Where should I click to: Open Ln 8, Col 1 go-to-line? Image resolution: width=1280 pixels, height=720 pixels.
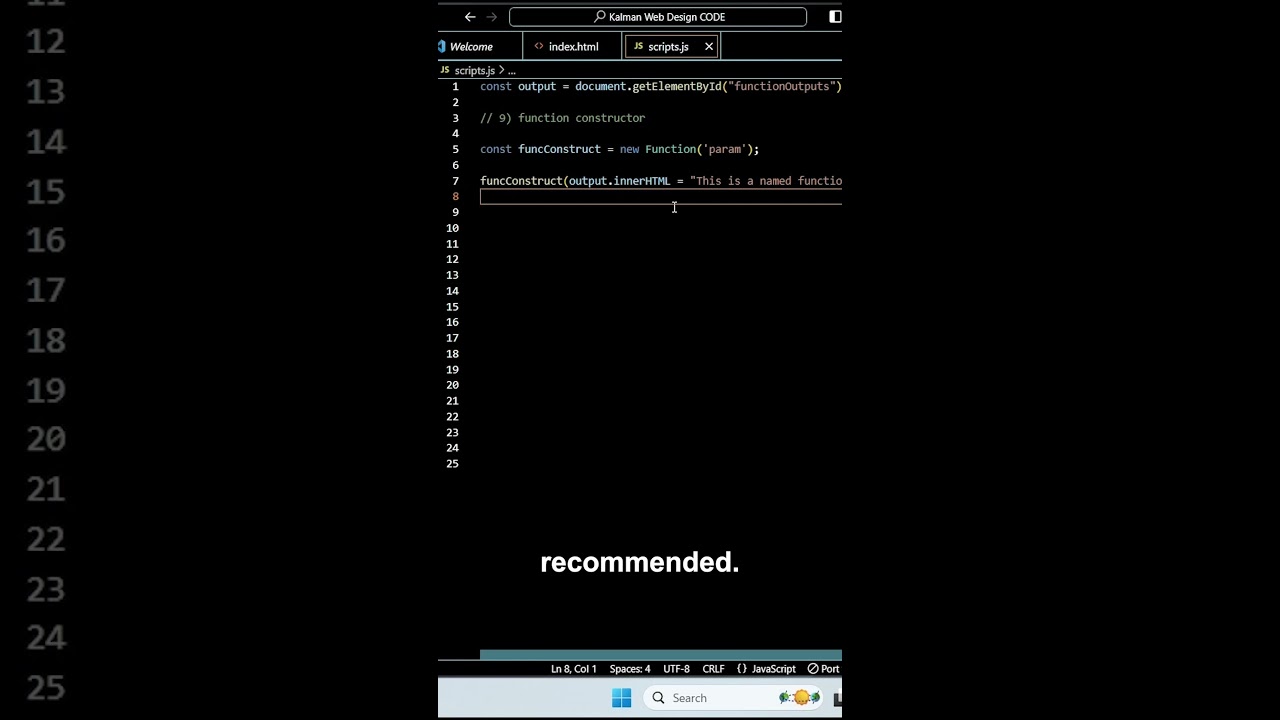573,669
